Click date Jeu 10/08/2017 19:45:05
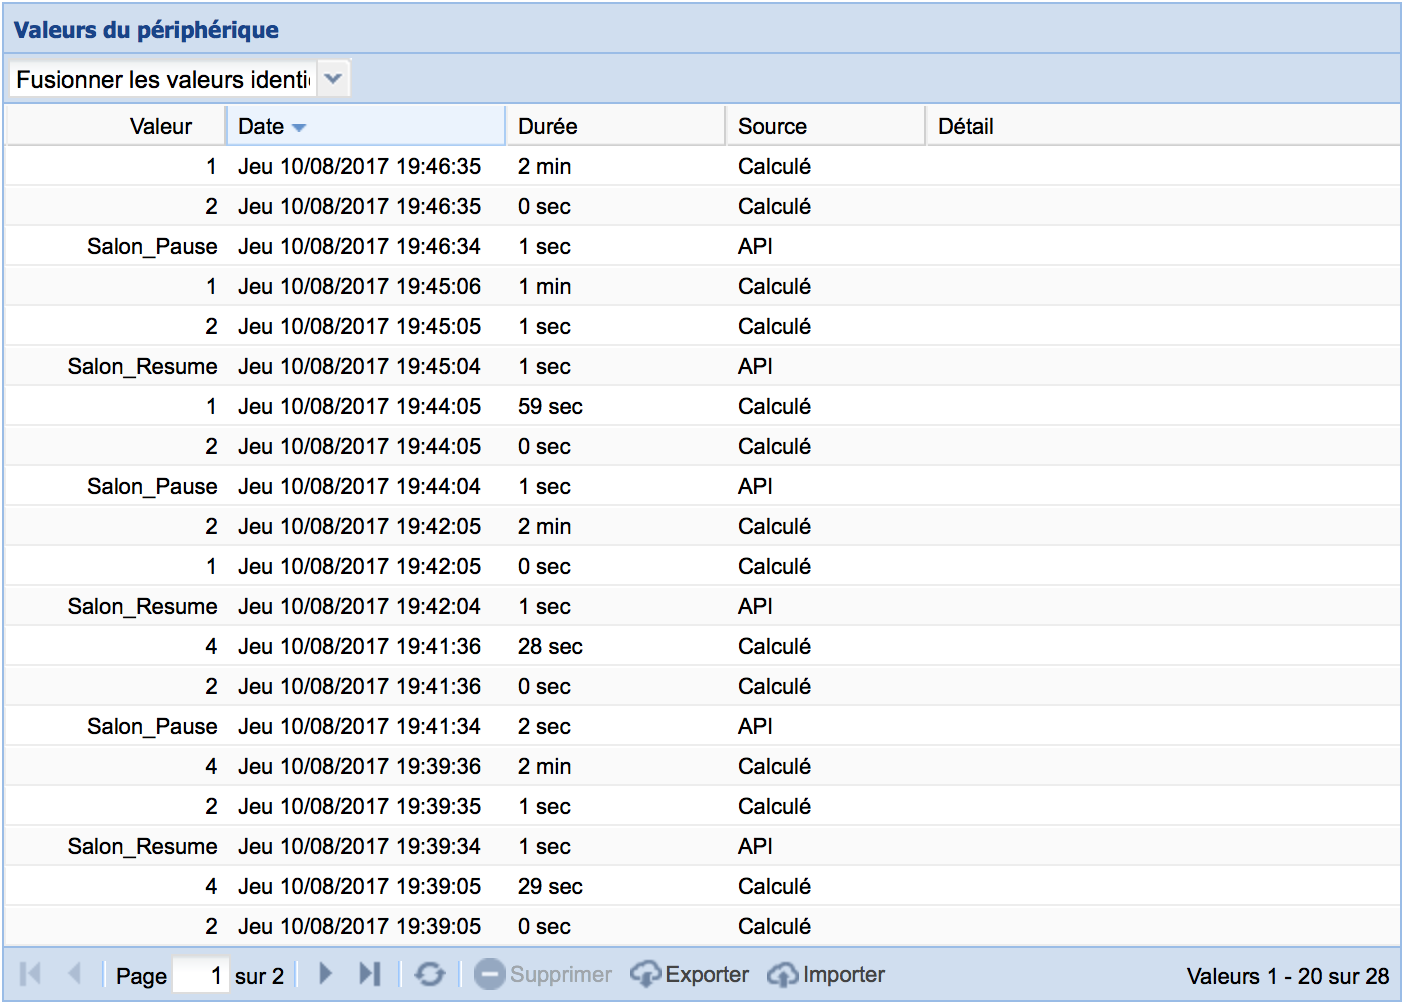Viewport: 1412px width, 1008px height. 359,326
